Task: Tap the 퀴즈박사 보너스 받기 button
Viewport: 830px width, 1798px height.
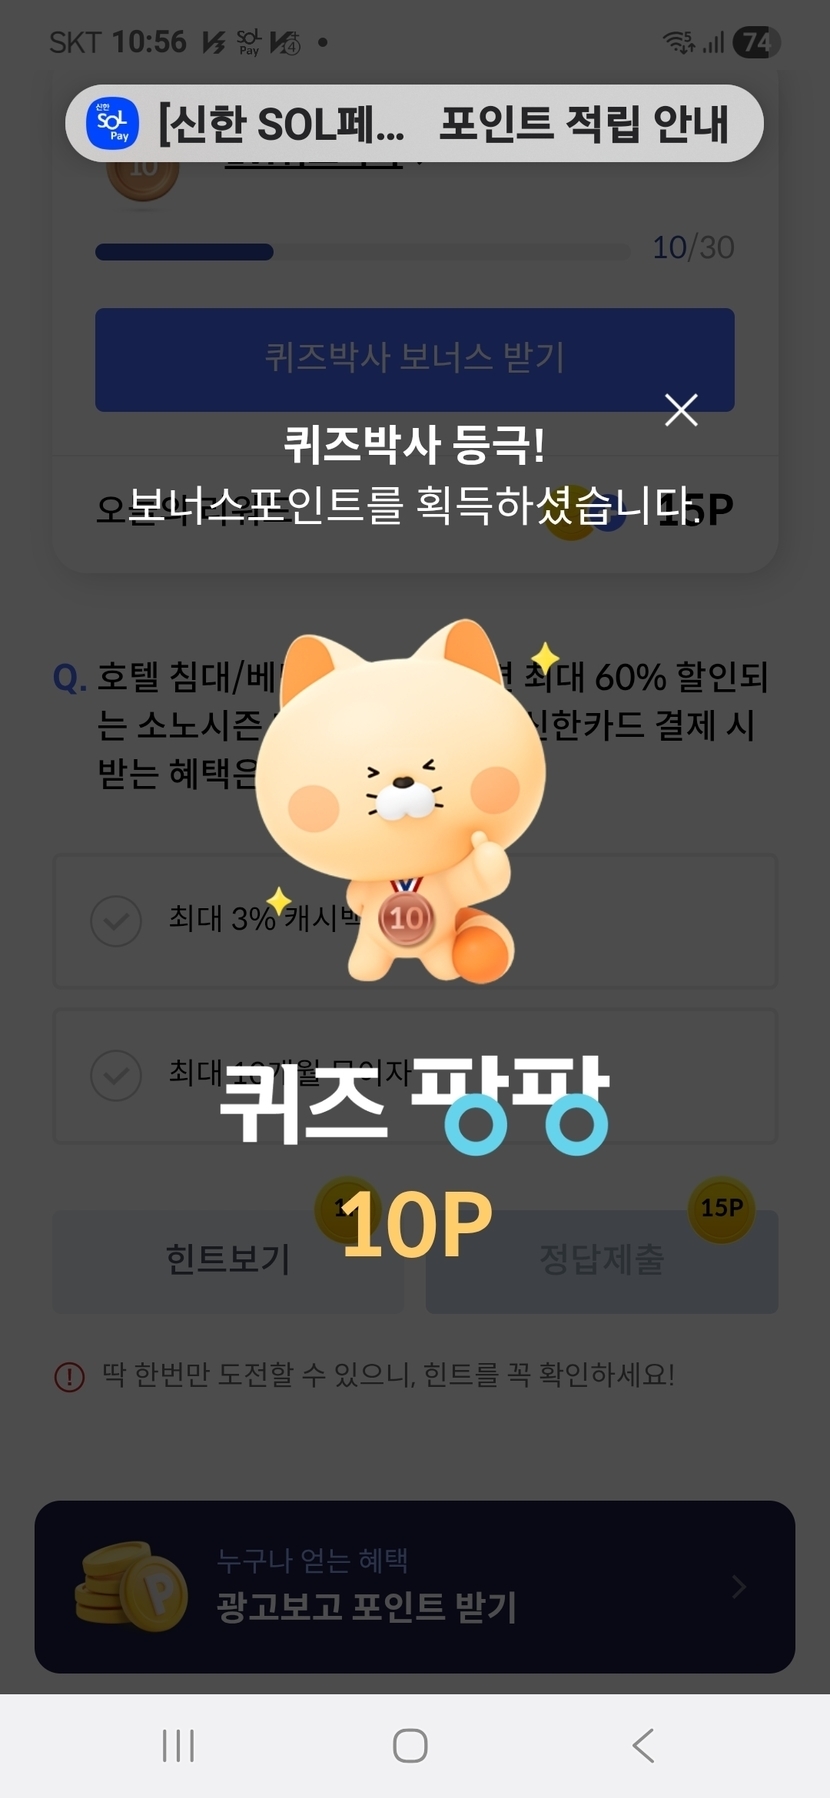Action: click(x=414, y=360)
